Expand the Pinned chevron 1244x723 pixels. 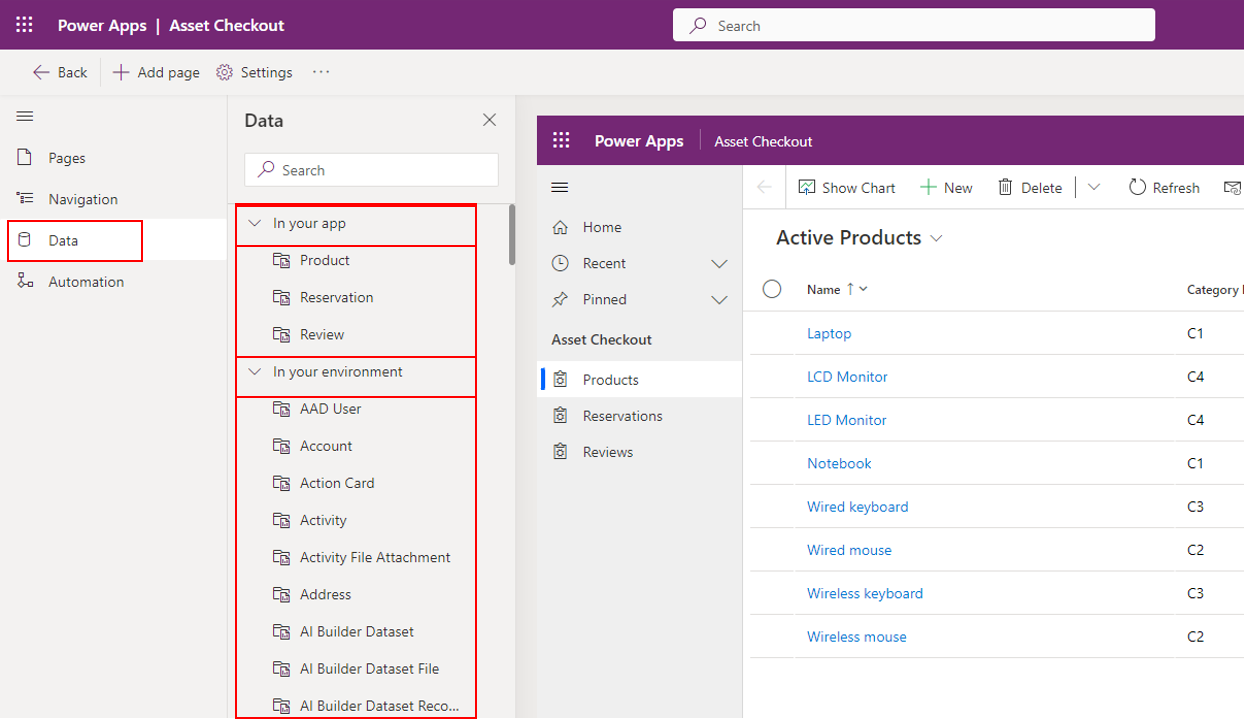(x=719, y=300)
